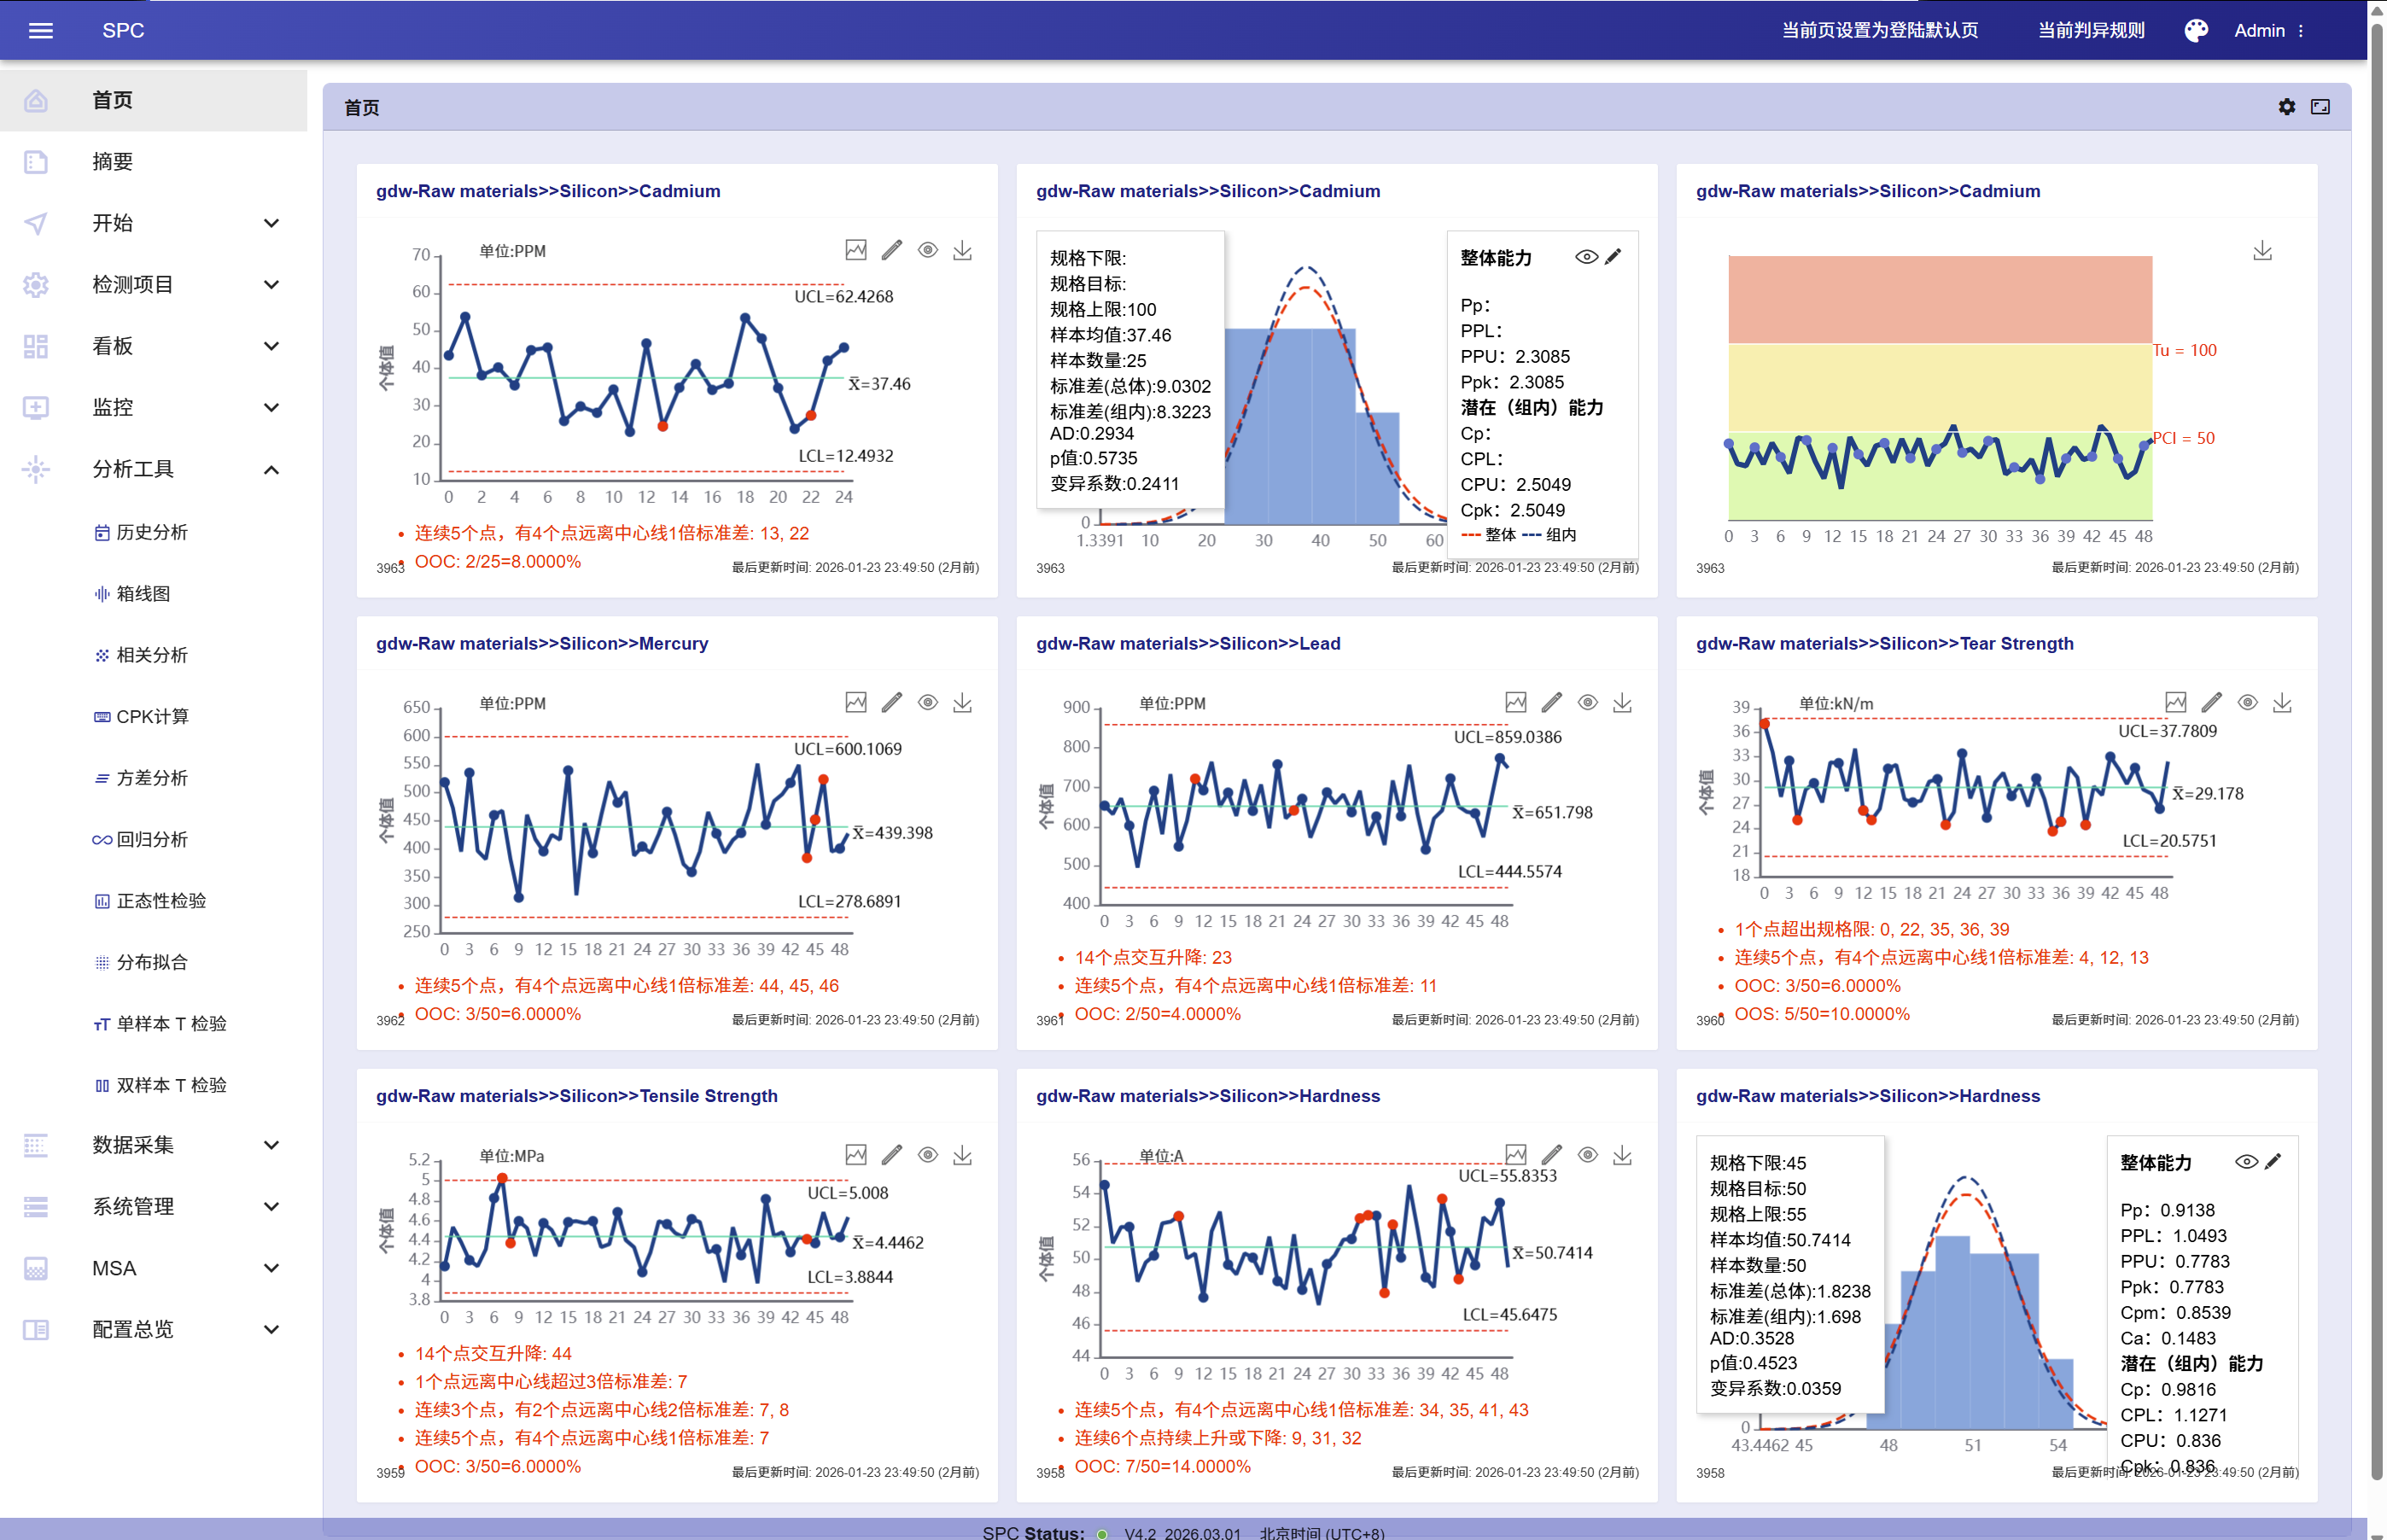
Task: Toggle eye icon on Tensile Strength chart
Action: click(927, 1155)
